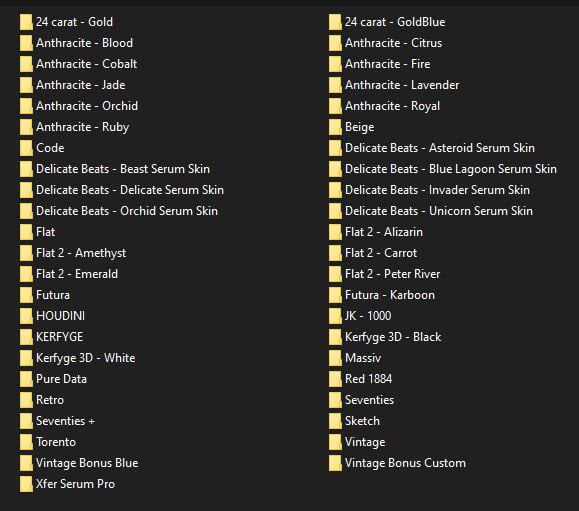Select folder icon for Flat 2 - Emerald
This screenshot has width=579, height=511.
26,274
